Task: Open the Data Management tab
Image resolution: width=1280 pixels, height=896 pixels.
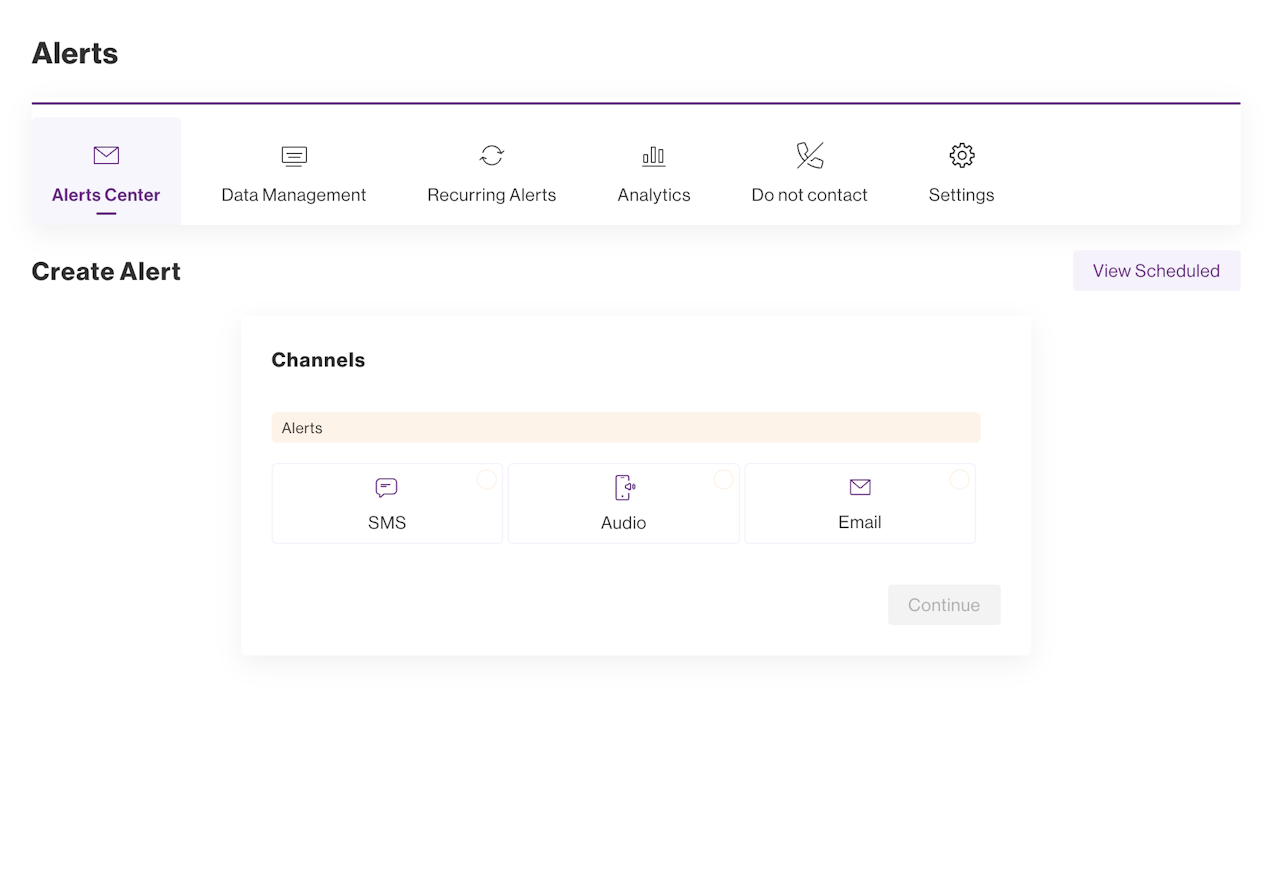Action: [294, 195]
